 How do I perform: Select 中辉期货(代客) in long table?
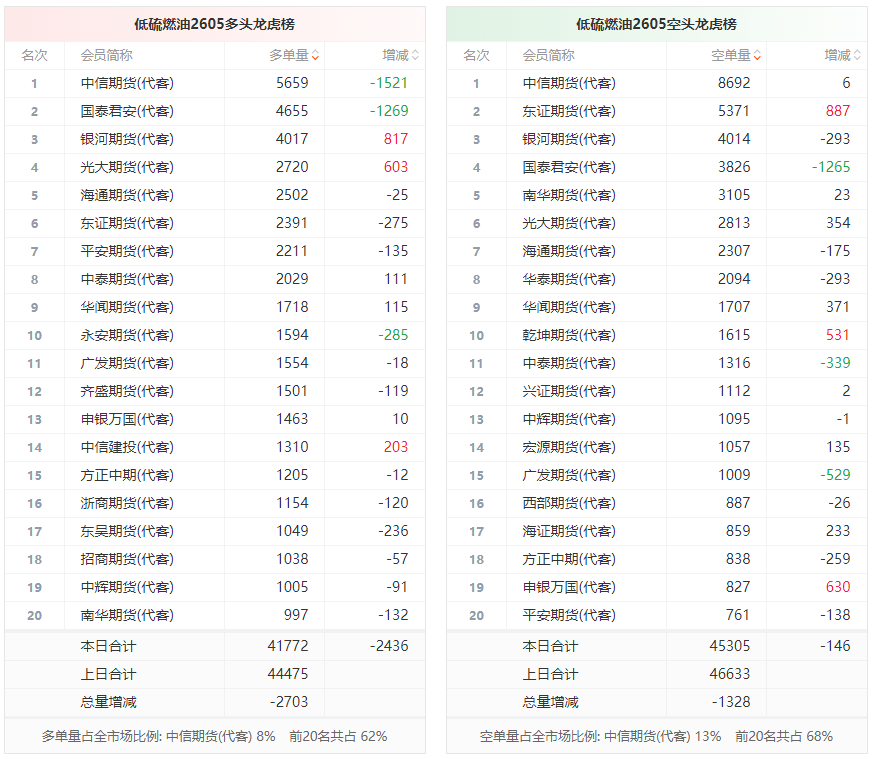[x=127, y=587]
